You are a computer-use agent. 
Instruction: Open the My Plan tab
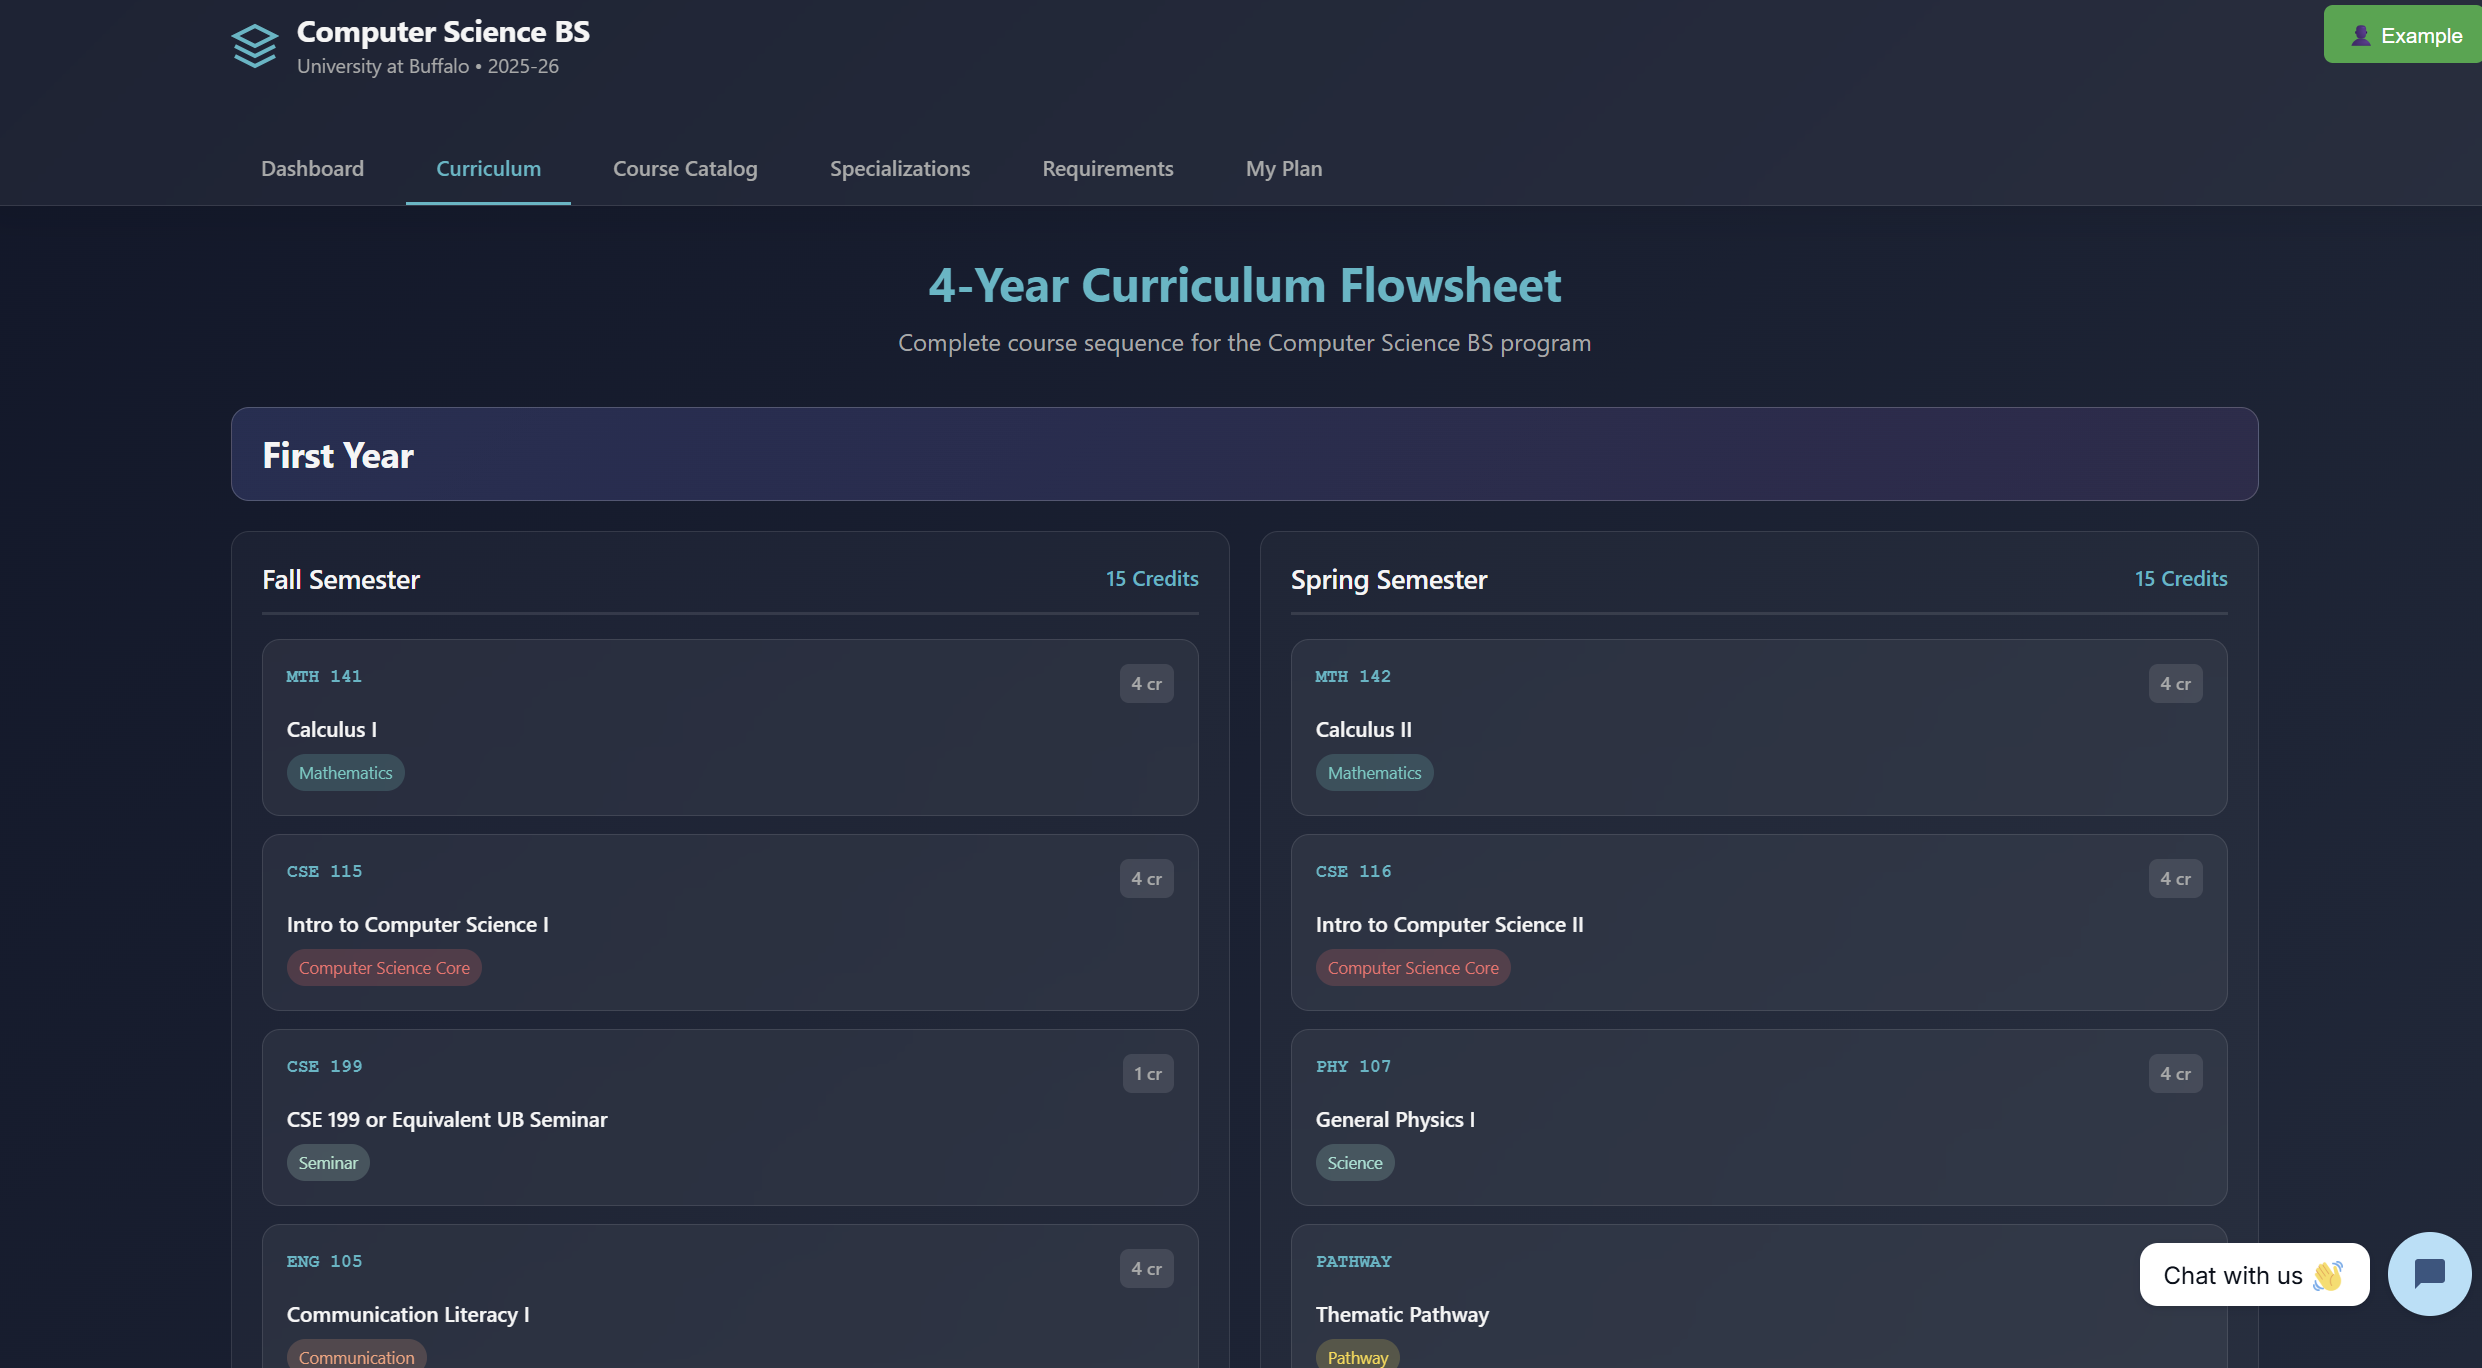click(x=1283, y=168)
